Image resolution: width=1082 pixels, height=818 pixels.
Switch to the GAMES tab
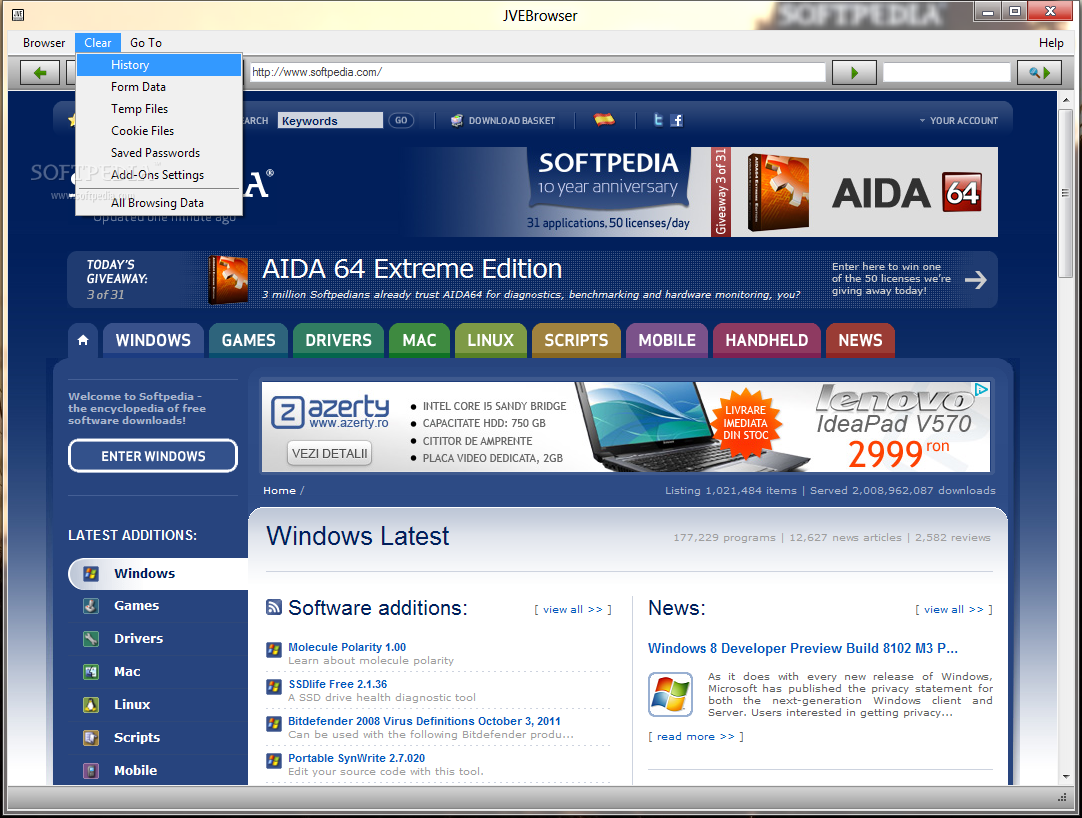248,340
